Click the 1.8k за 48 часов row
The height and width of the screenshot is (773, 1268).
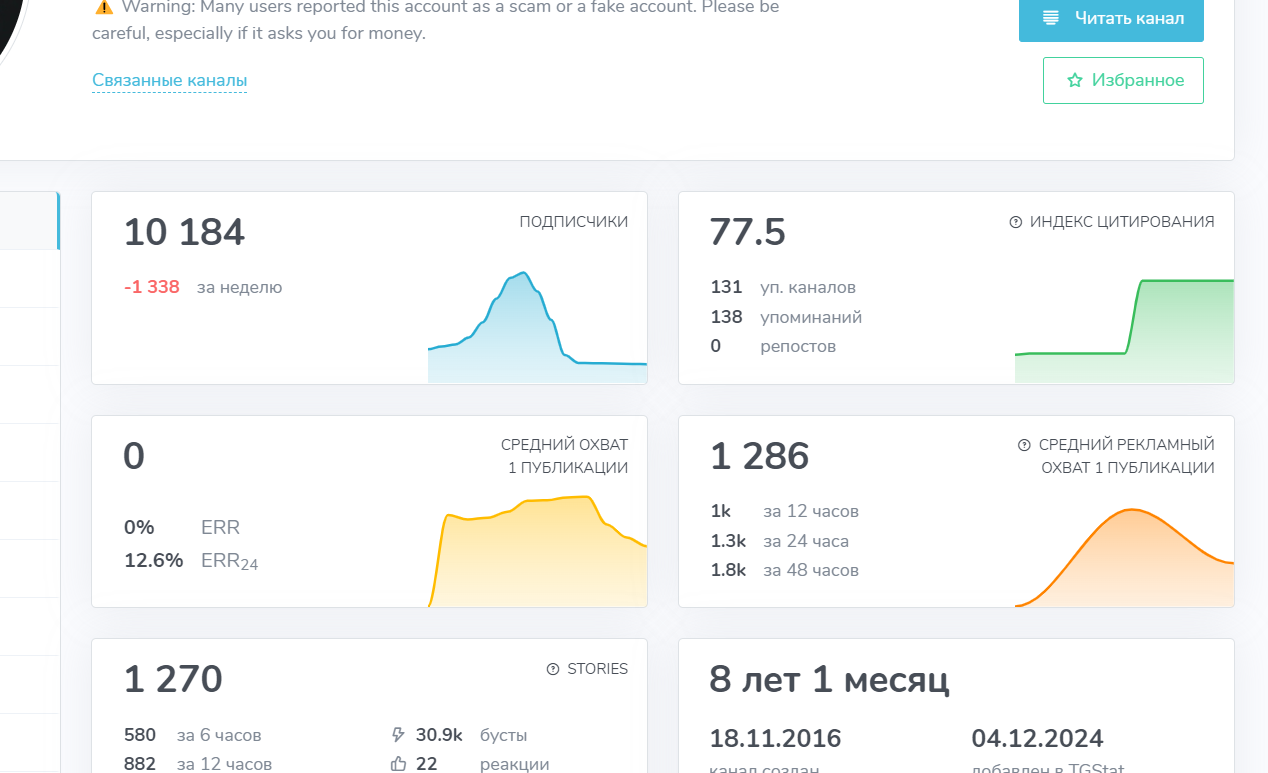pos(785,570)
